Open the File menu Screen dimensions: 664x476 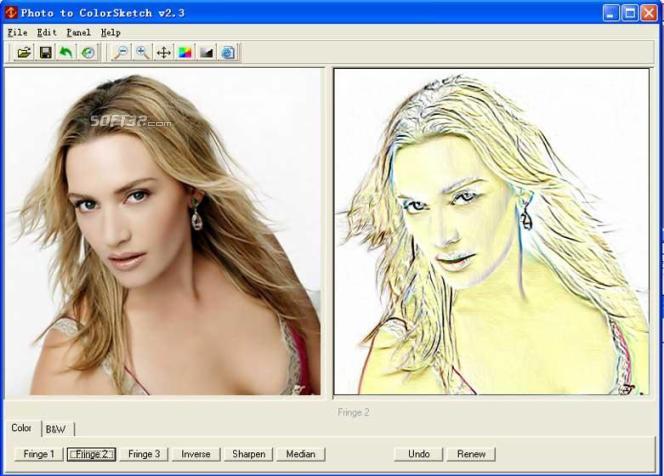[x=17, y=33]
